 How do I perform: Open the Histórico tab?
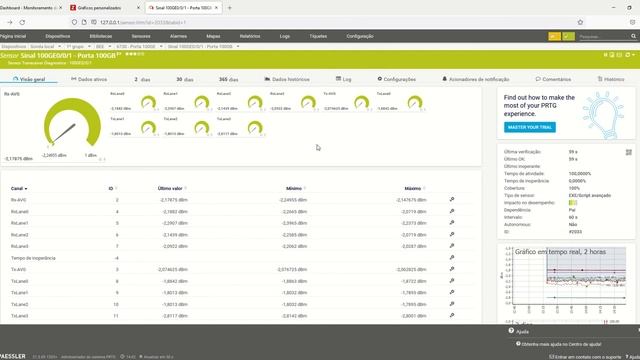click(x=611, y=79)
